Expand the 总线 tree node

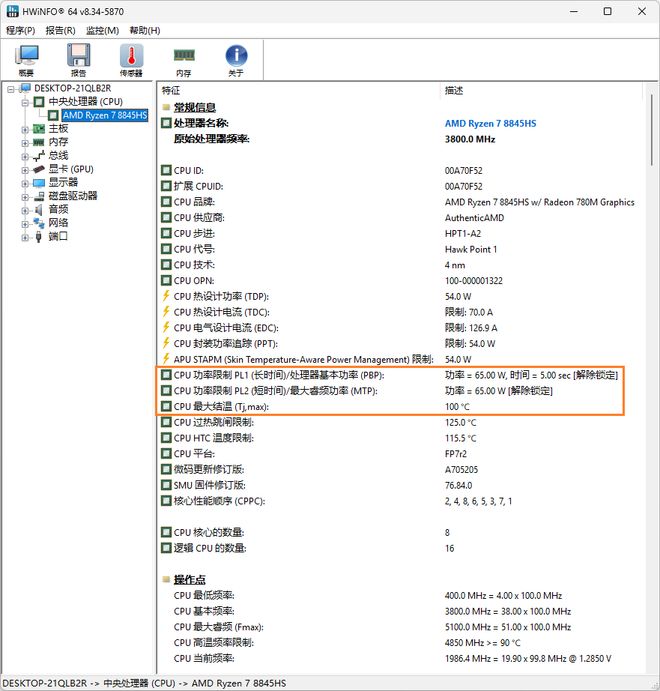[25, 156]
